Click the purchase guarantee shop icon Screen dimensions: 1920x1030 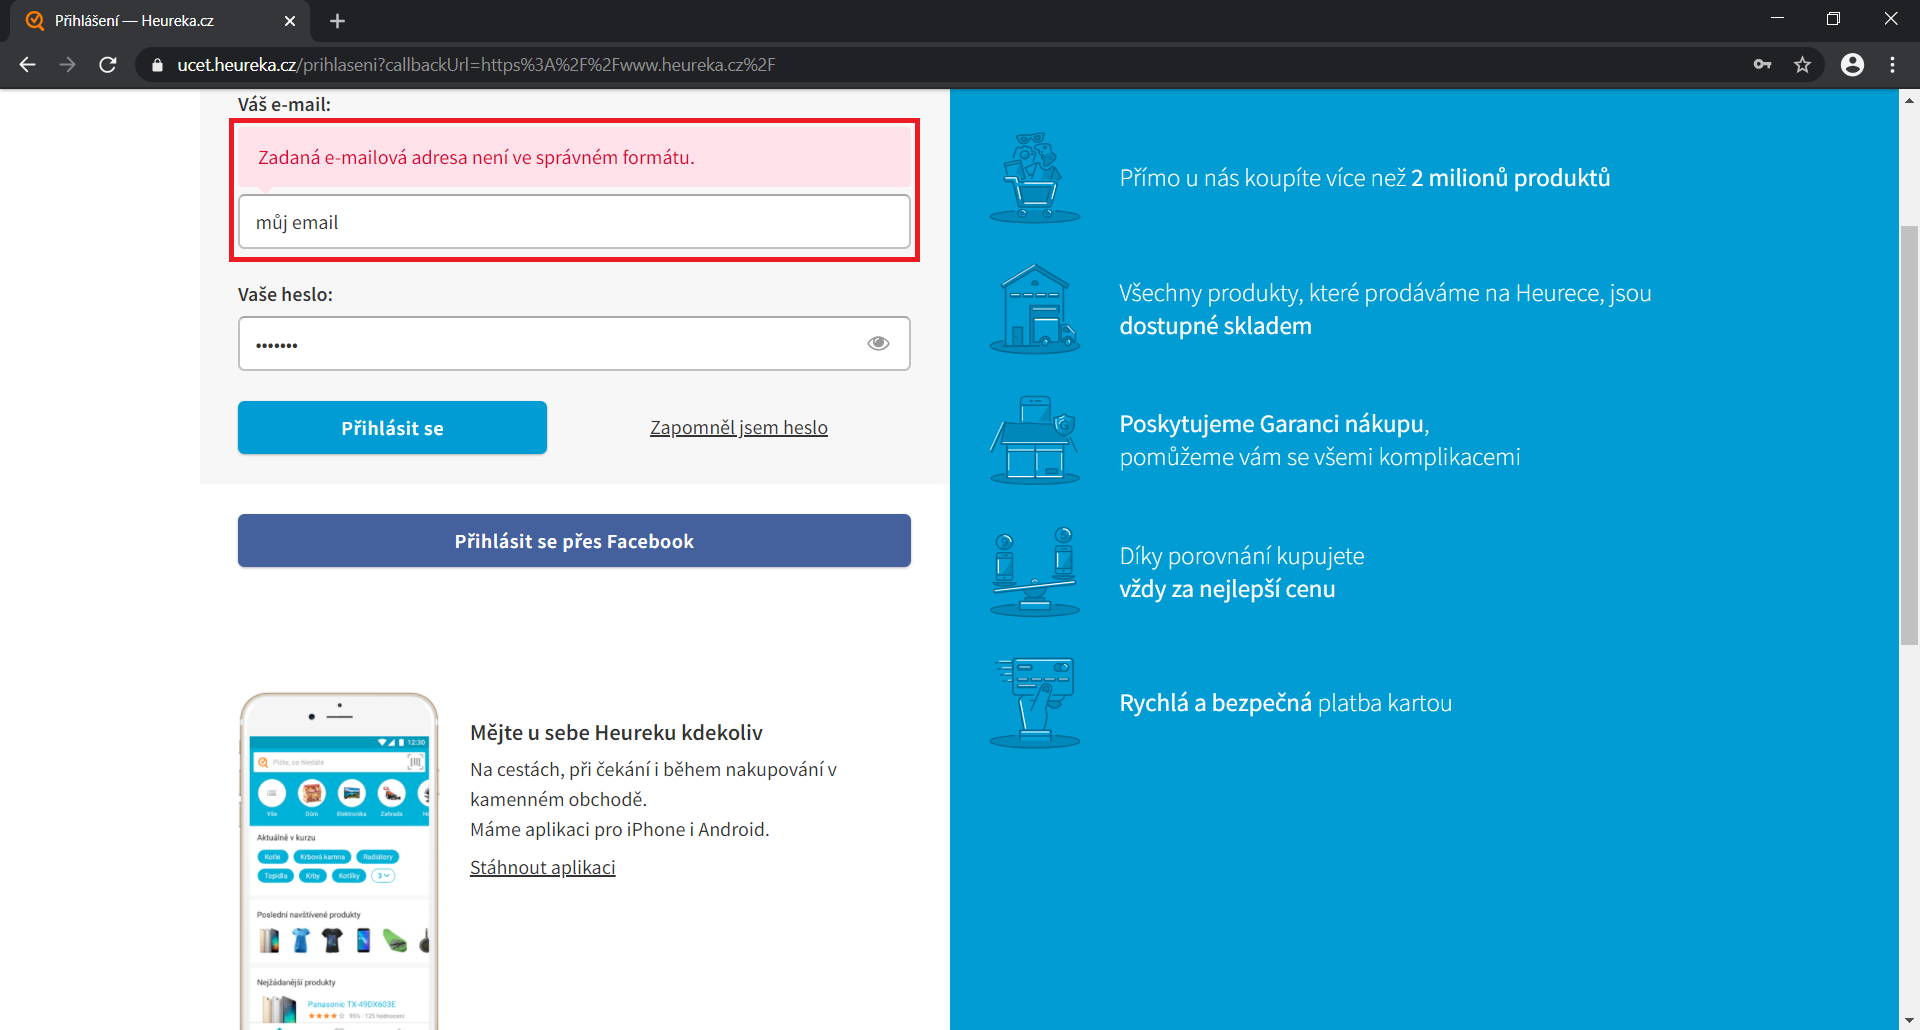(1034, 440)
